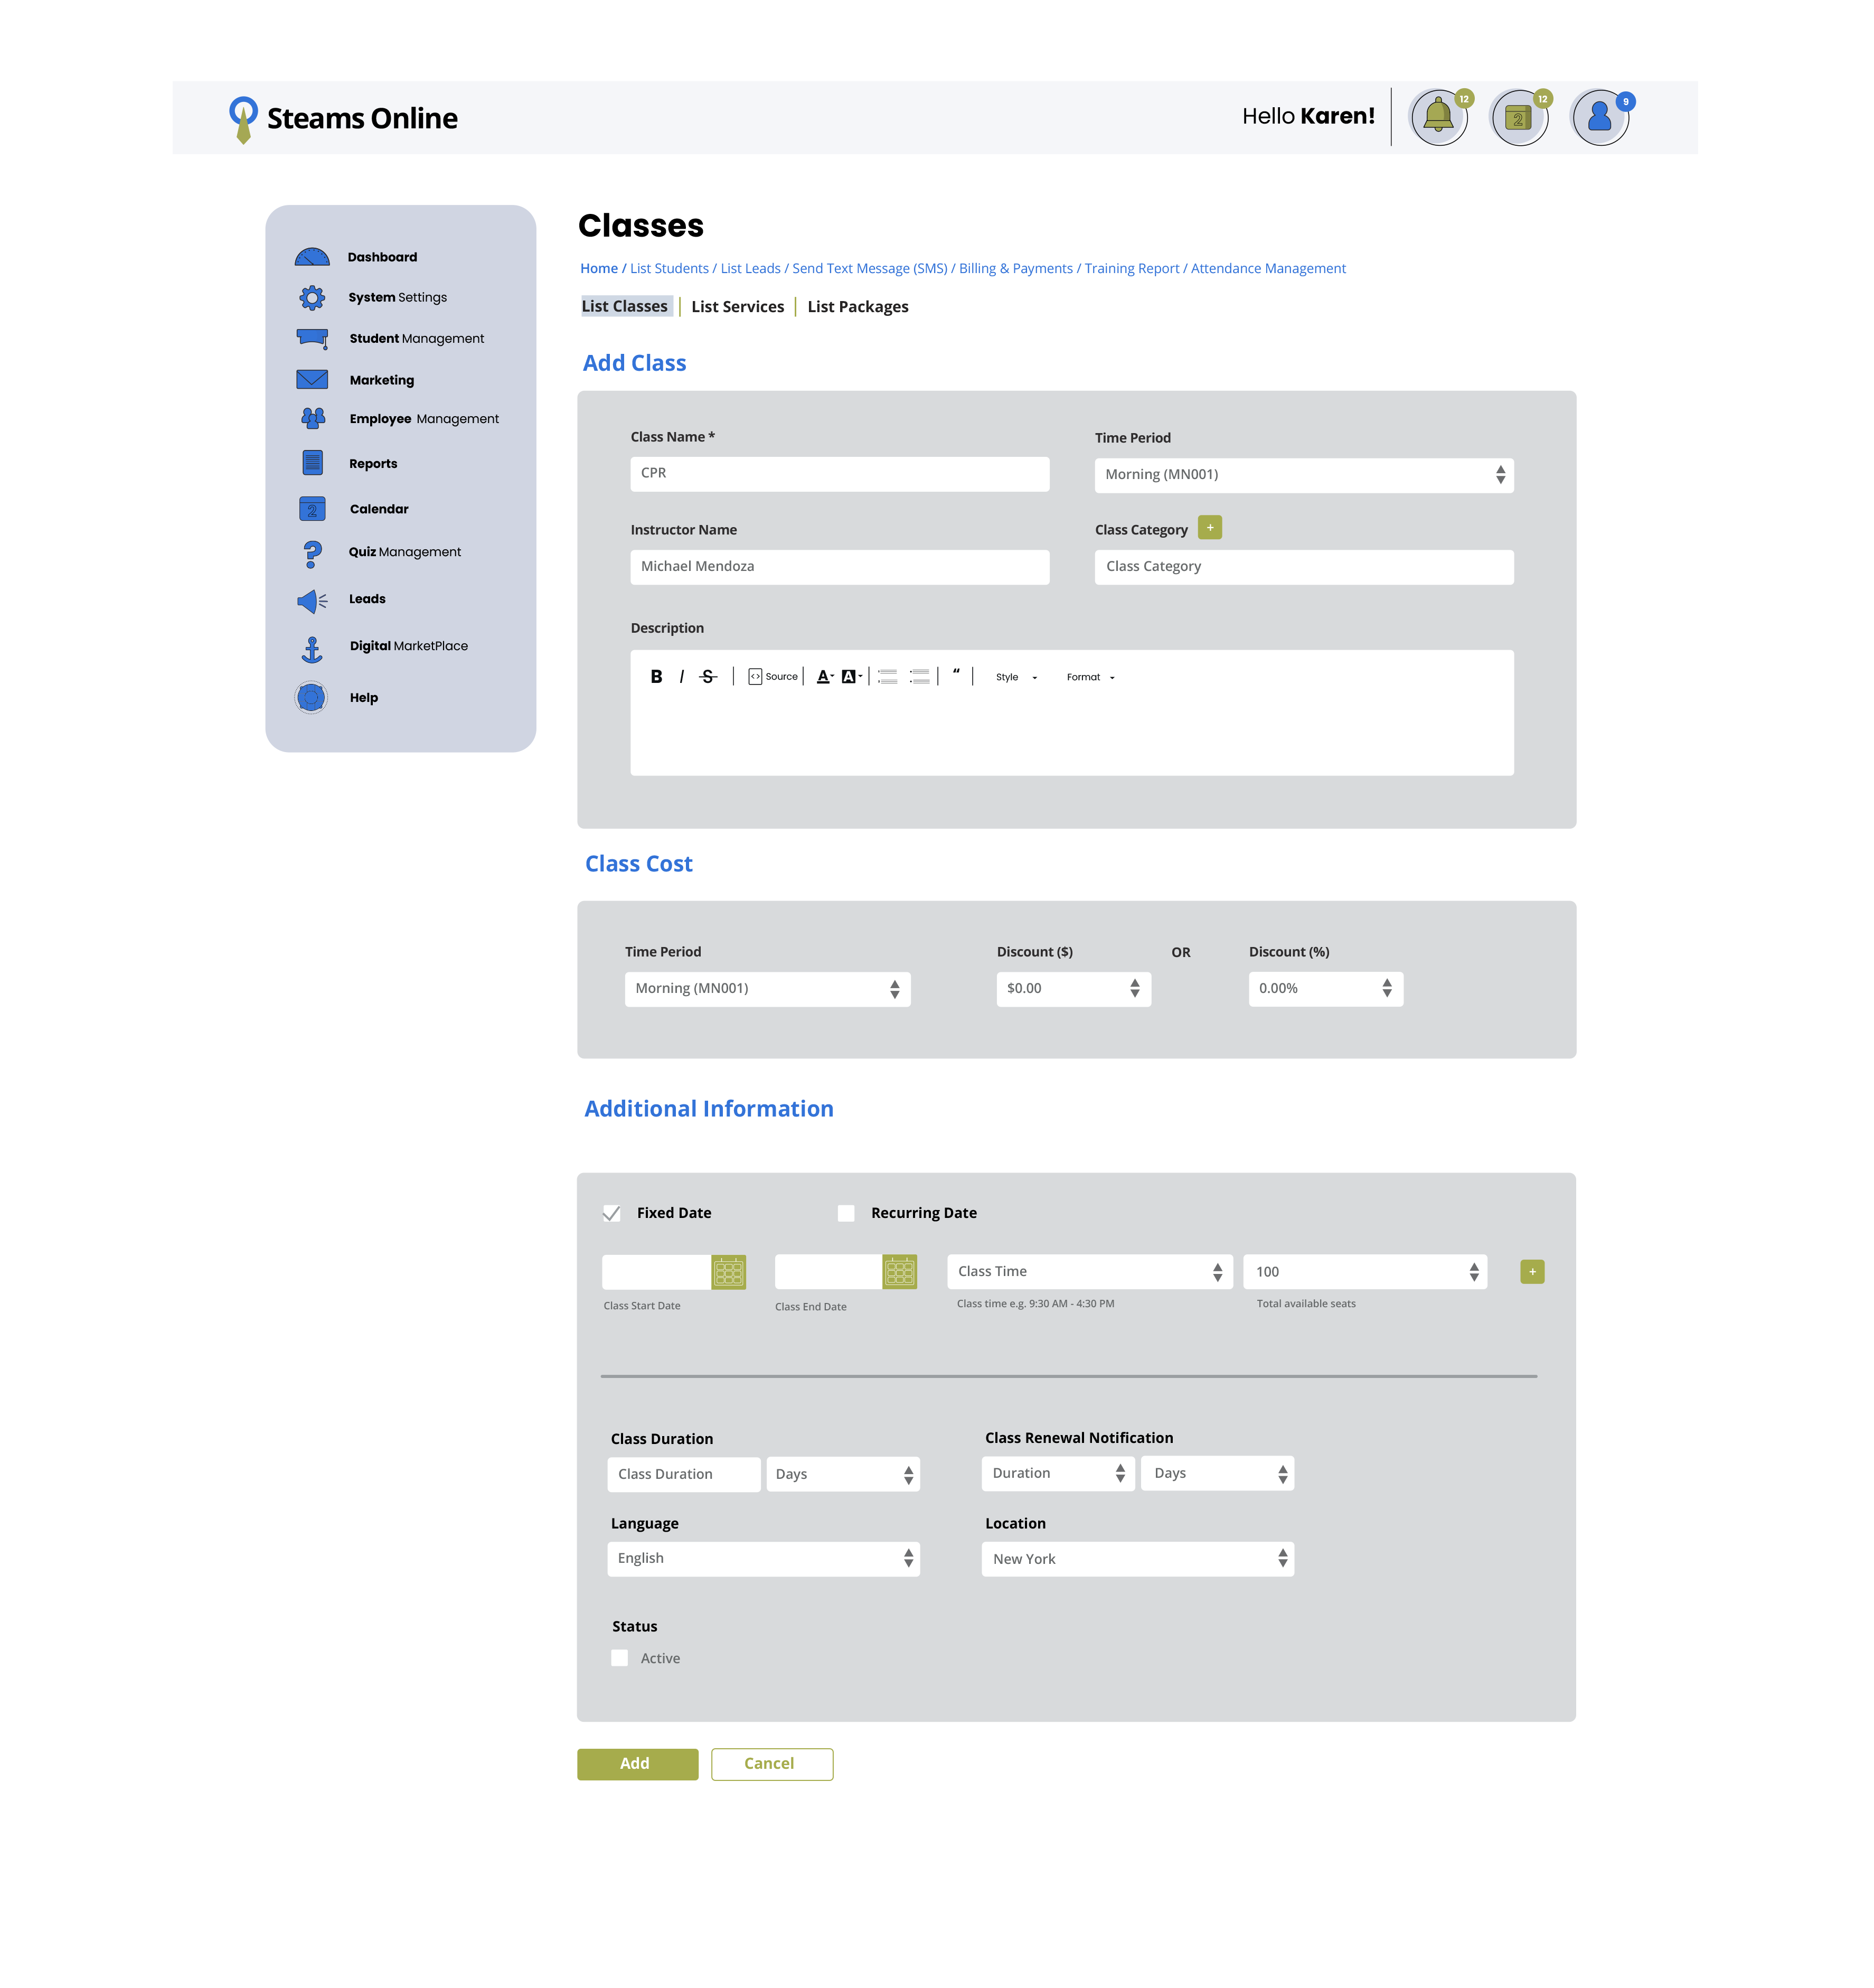Screen dimensions: 1874x1988
Task: Click the Strikethrough formatting icon
Action: (708, 677)
